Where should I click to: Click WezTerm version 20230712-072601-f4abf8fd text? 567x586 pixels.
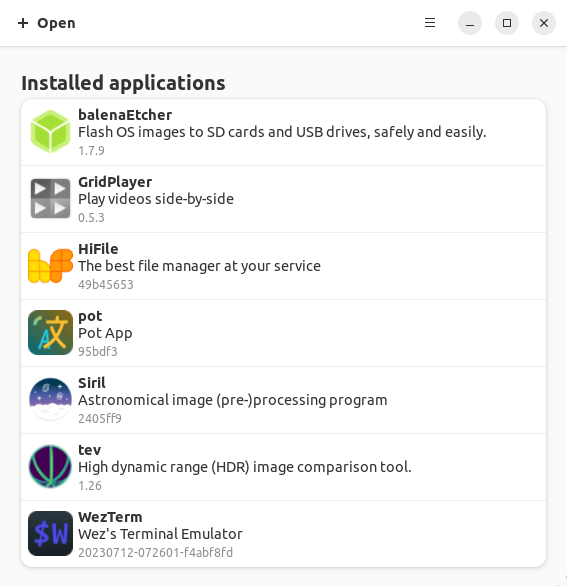pyautogui.click(x=155, y=552)
